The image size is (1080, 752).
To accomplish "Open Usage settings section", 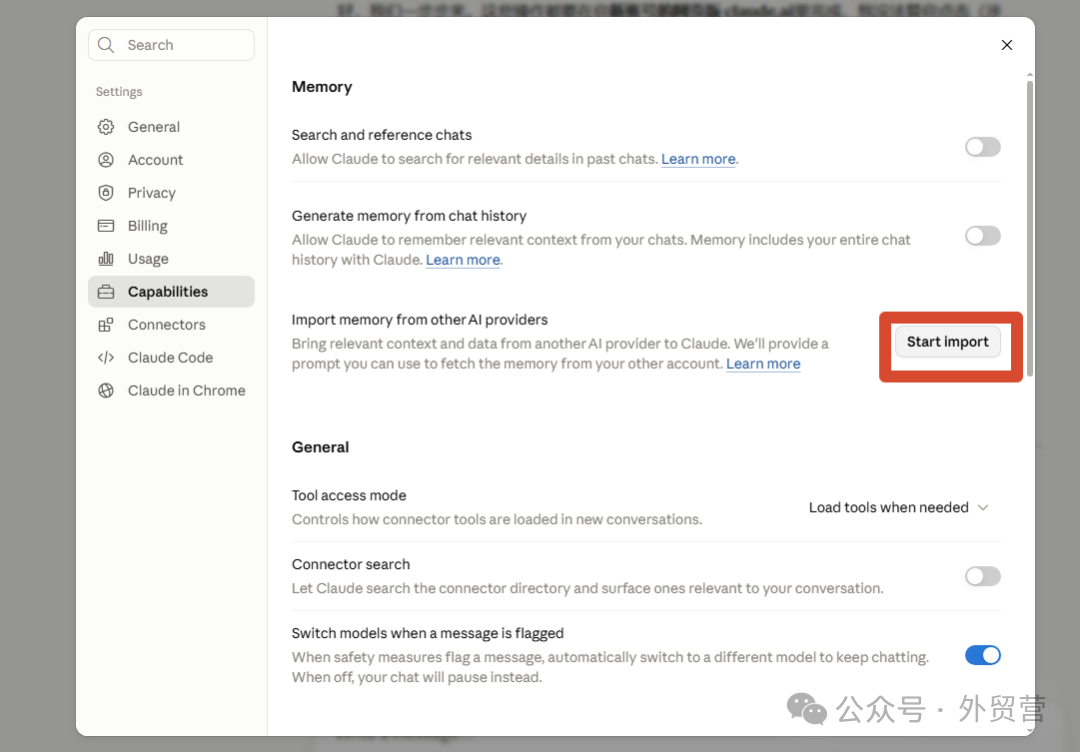I will tap(171, 259).
